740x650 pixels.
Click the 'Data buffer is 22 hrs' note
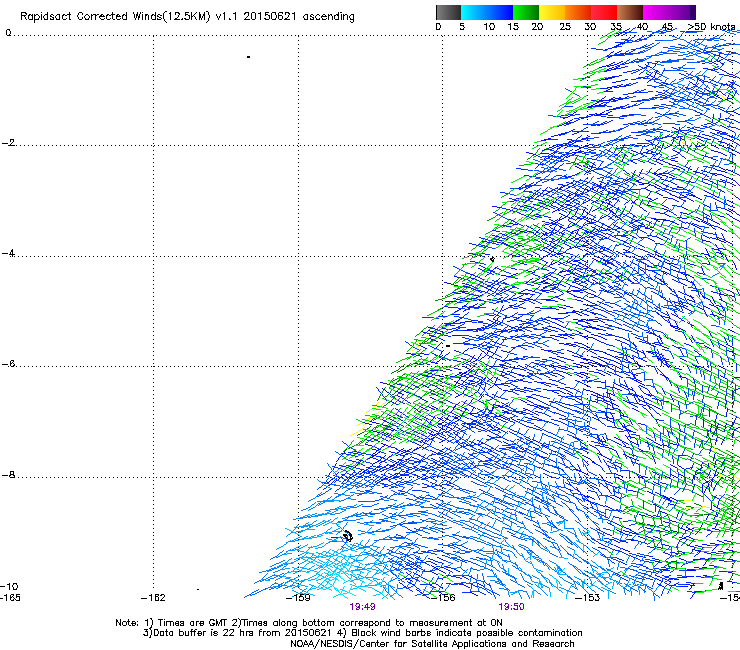(362, 633)
